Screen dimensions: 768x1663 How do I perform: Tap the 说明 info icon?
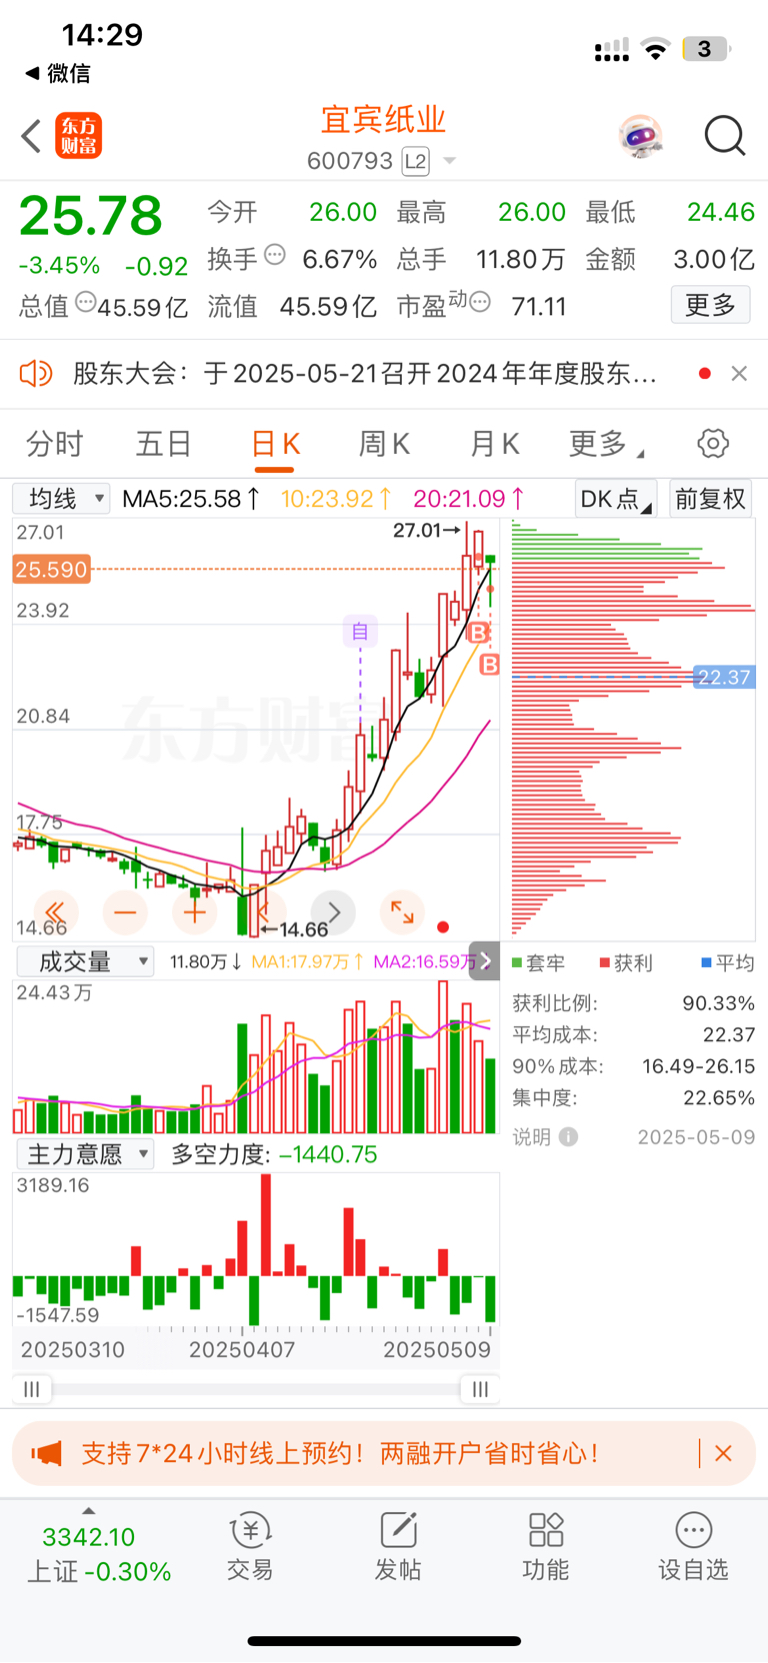tap(568, 1137)
